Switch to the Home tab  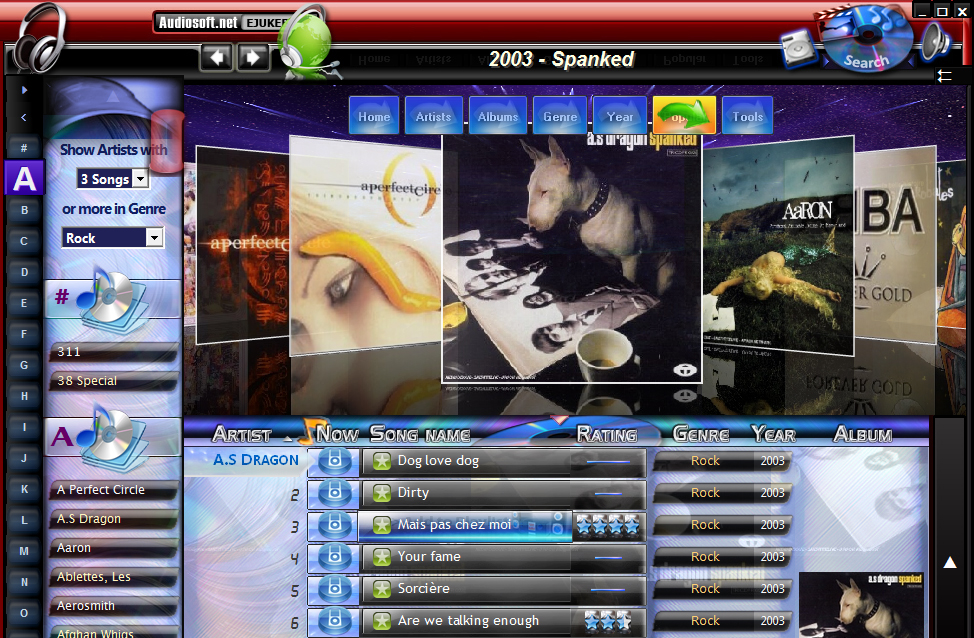pyautogui.click(x=374, y=116)
